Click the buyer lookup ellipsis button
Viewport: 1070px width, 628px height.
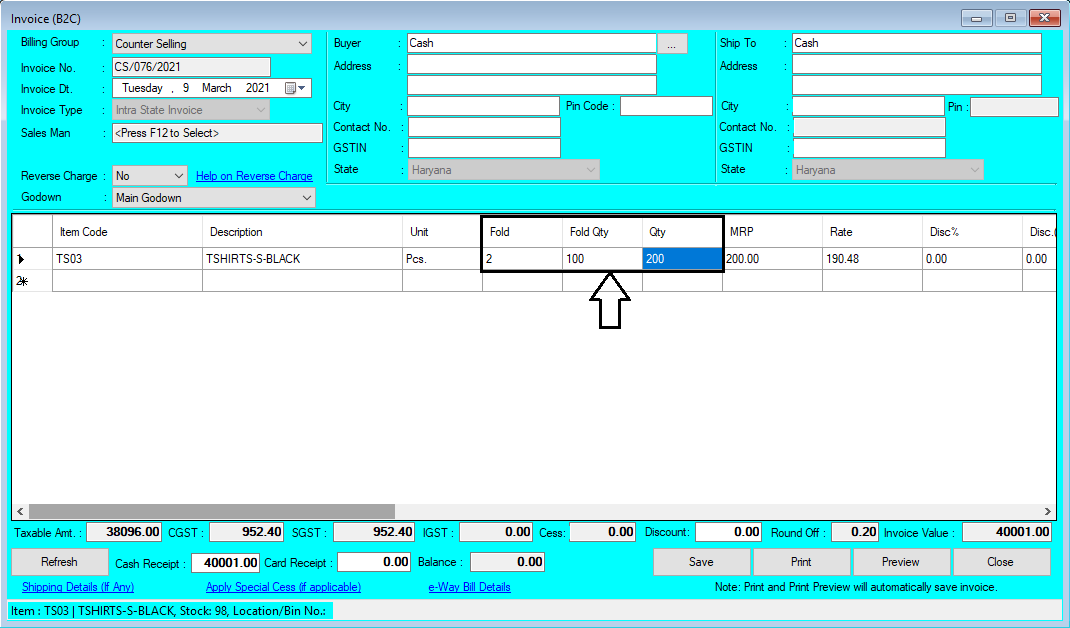673,42
